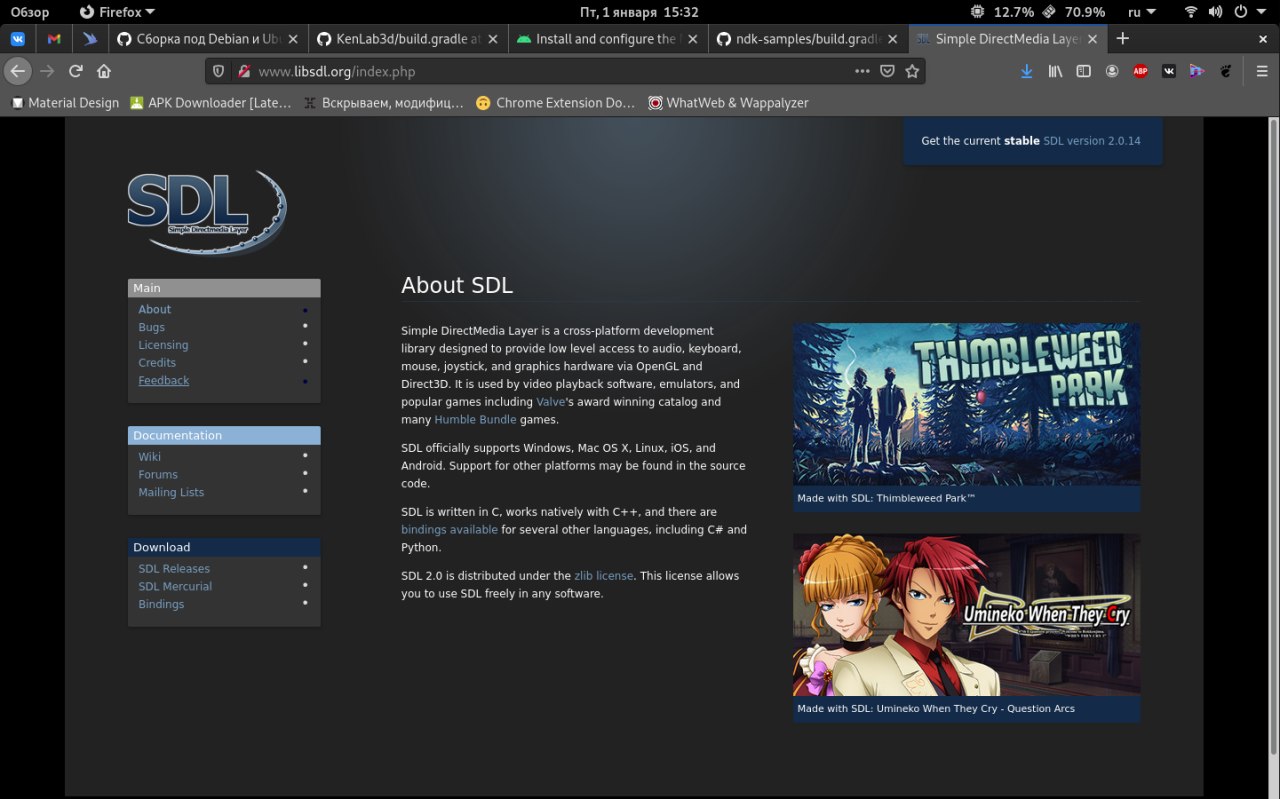Click the memory usage 70.9% indicator
1280x799 pixels.
point(1073,12)
